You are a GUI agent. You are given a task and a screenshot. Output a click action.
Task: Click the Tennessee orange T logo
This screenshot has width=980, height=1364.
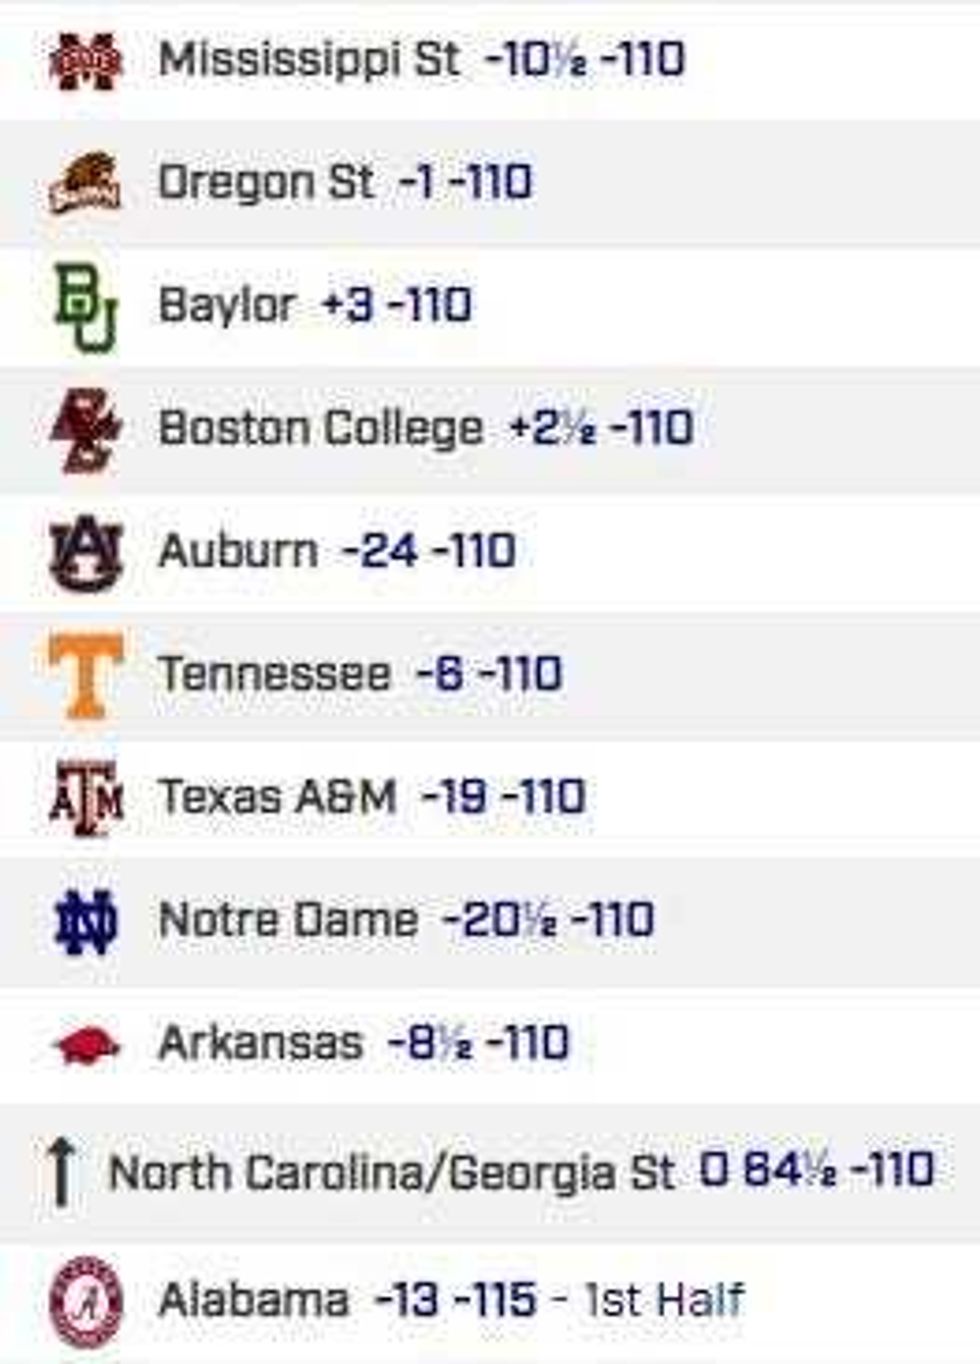click(86, 675)
